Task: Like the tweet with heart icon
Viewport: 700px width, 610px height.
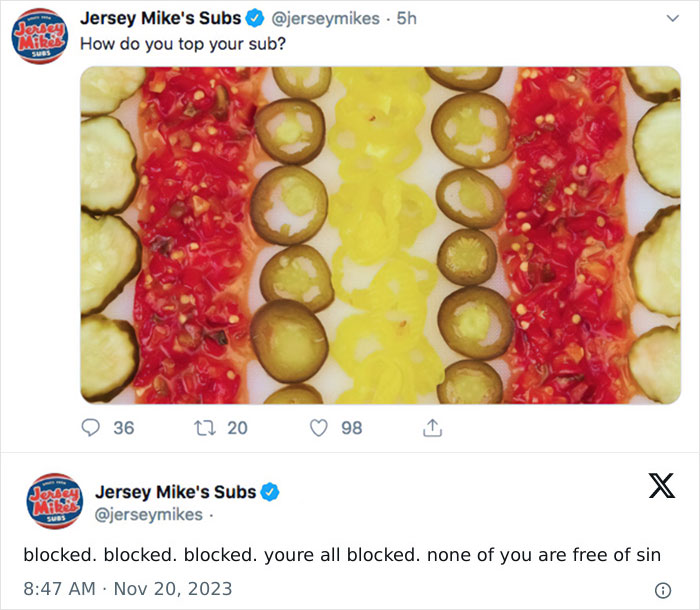Action: (319, 428)
